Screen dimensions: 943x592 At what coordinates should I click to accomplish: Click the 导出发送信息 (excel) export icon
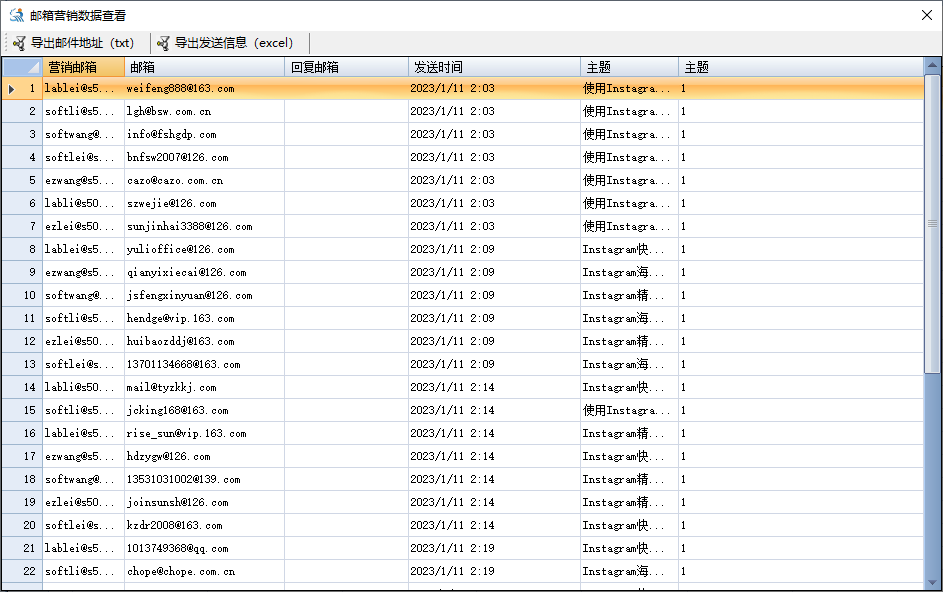tap(162, 43)
